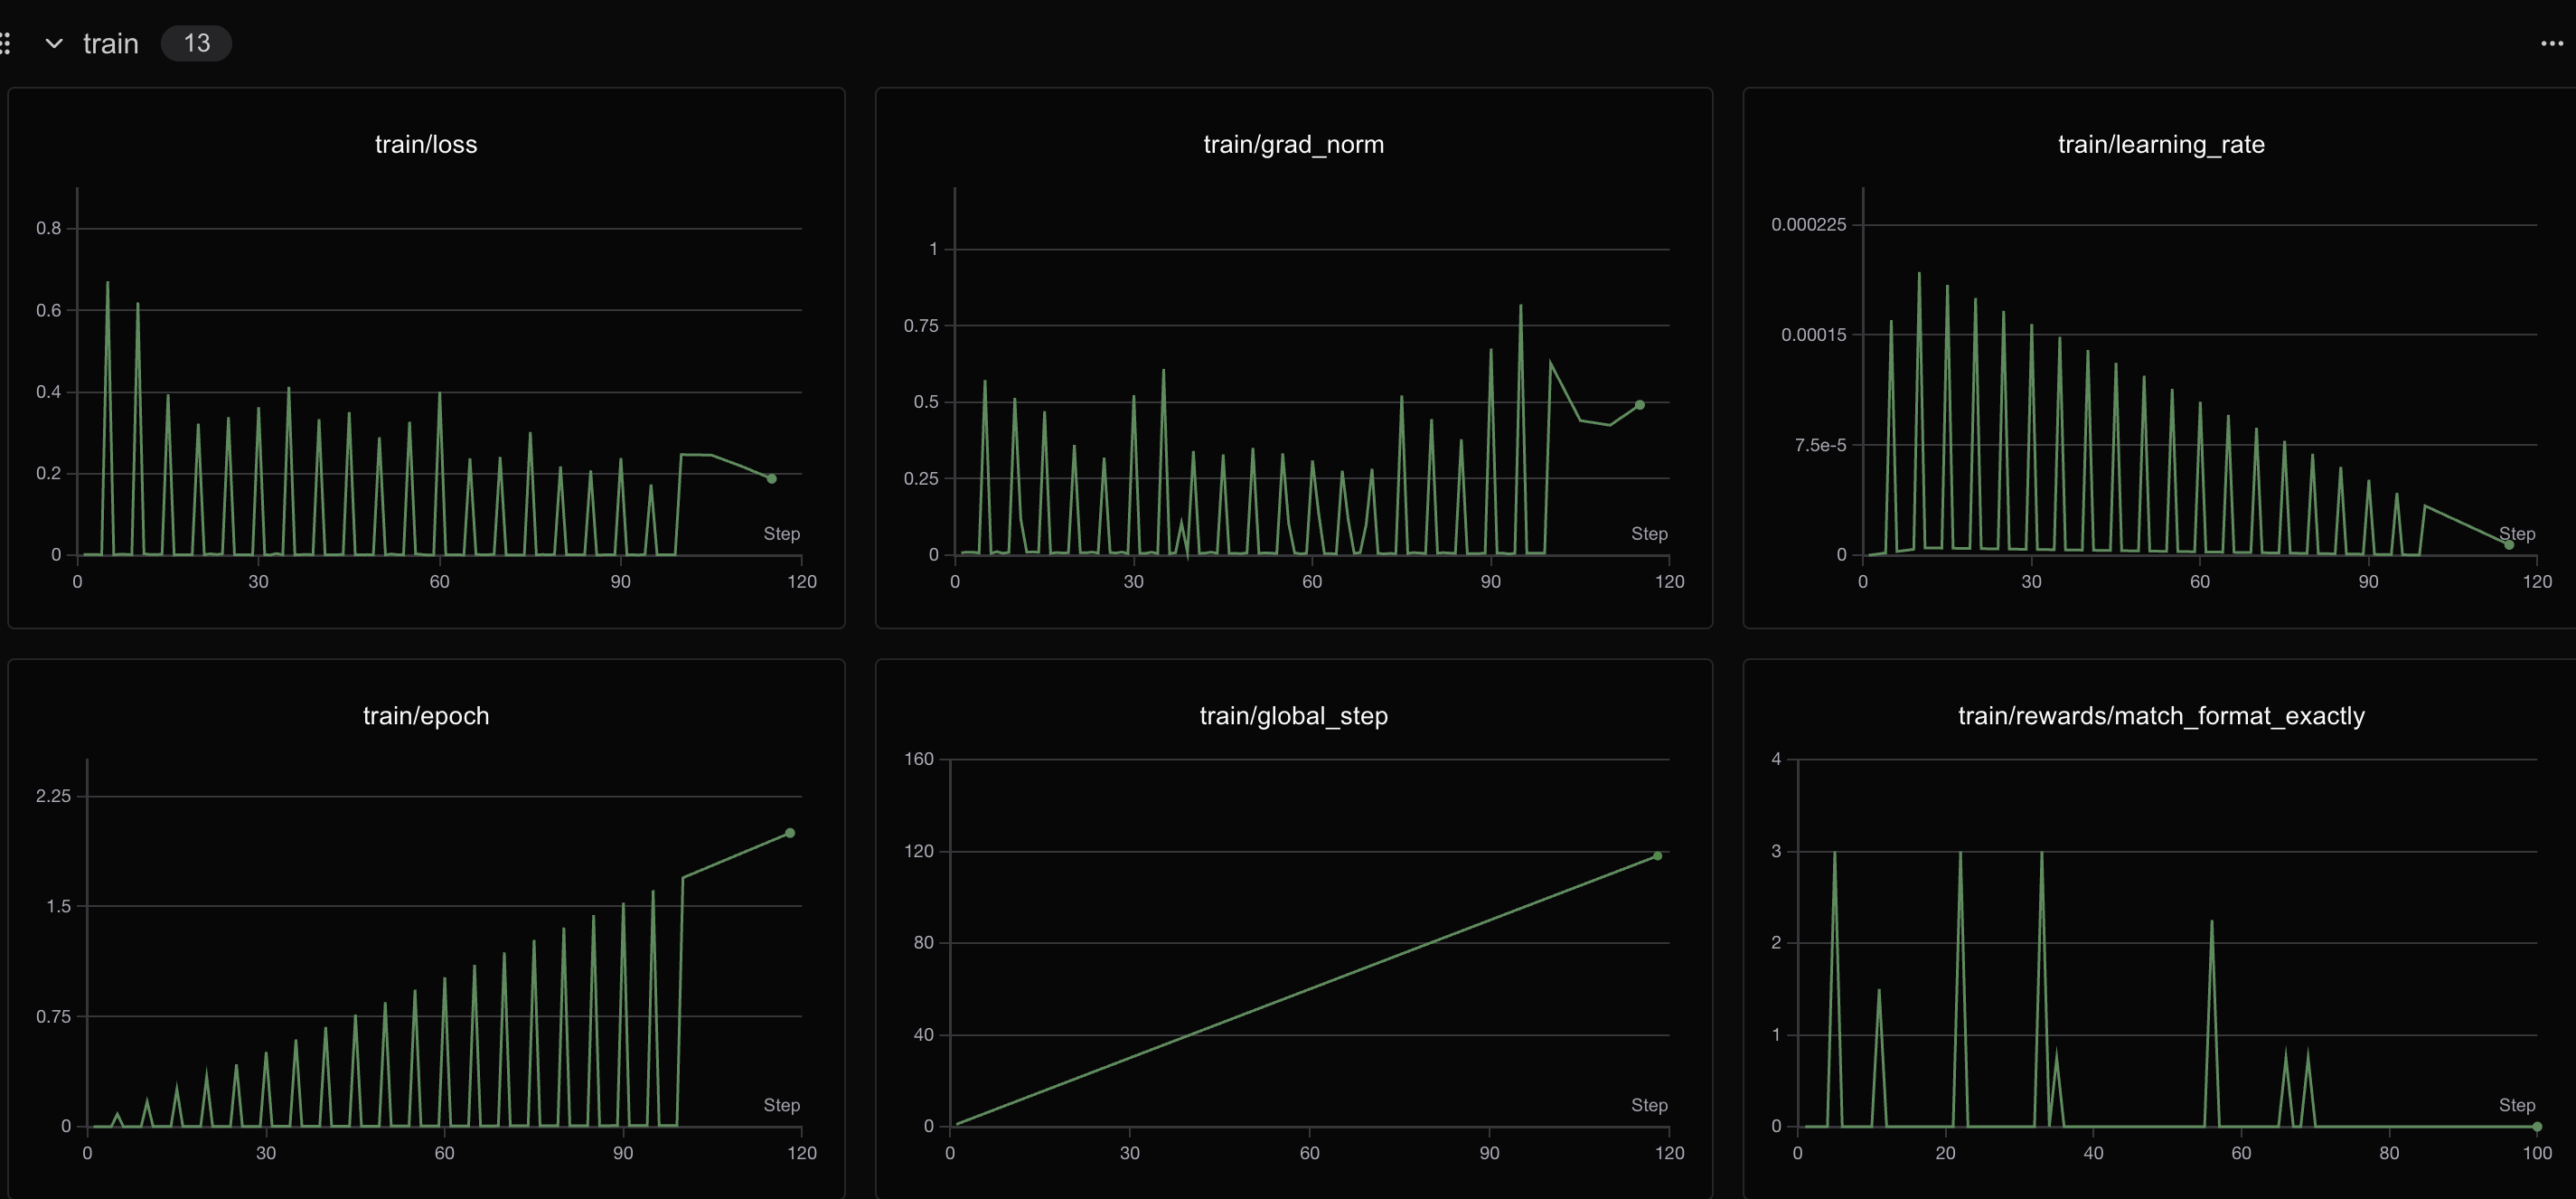Image resolution: width=2576 pixels, height=1199 pixels.
Task: Click the final data point on train/grad_norm
Action: point(1639,405)
